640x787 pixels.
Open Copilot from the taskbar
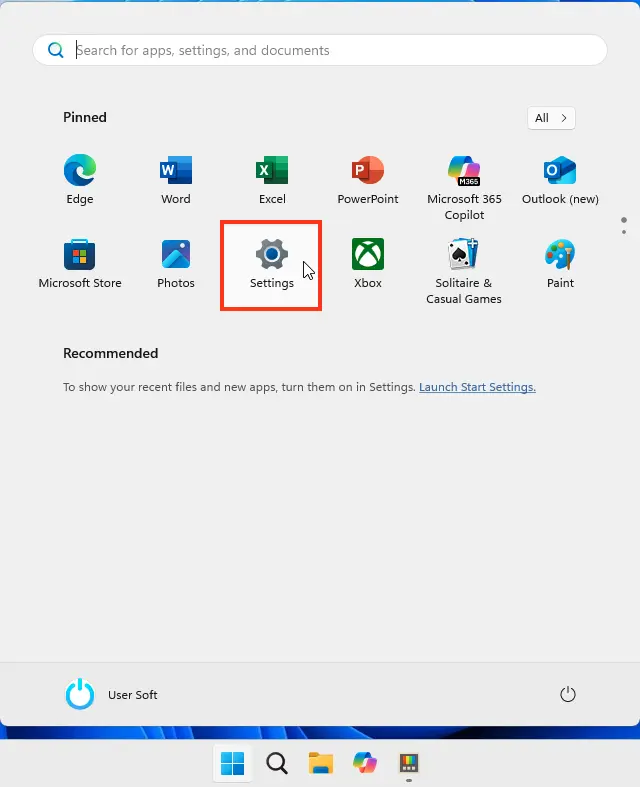pyautogui.click(x=365, y=763)
